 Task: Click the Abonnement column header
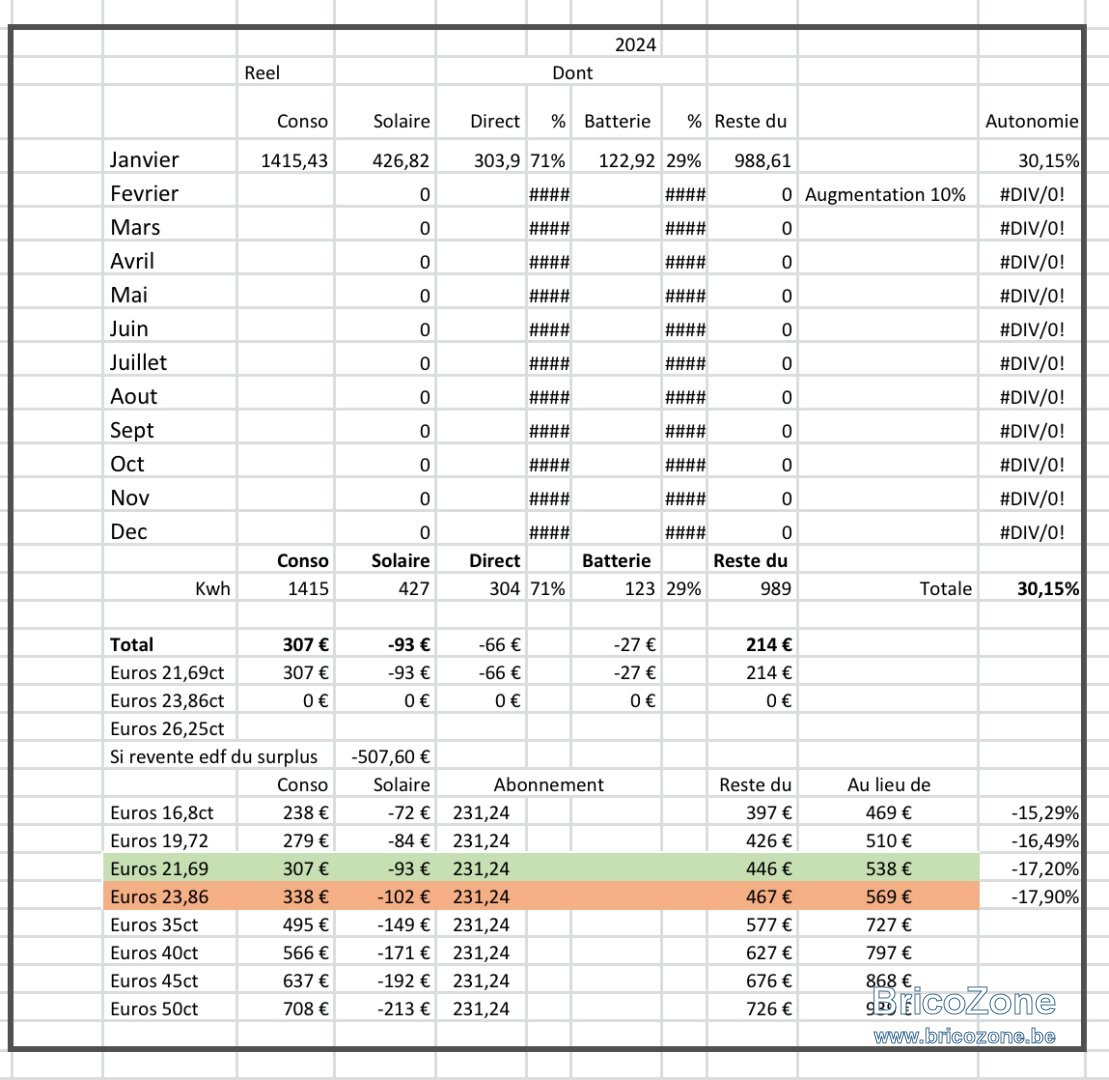click(549, 784)
